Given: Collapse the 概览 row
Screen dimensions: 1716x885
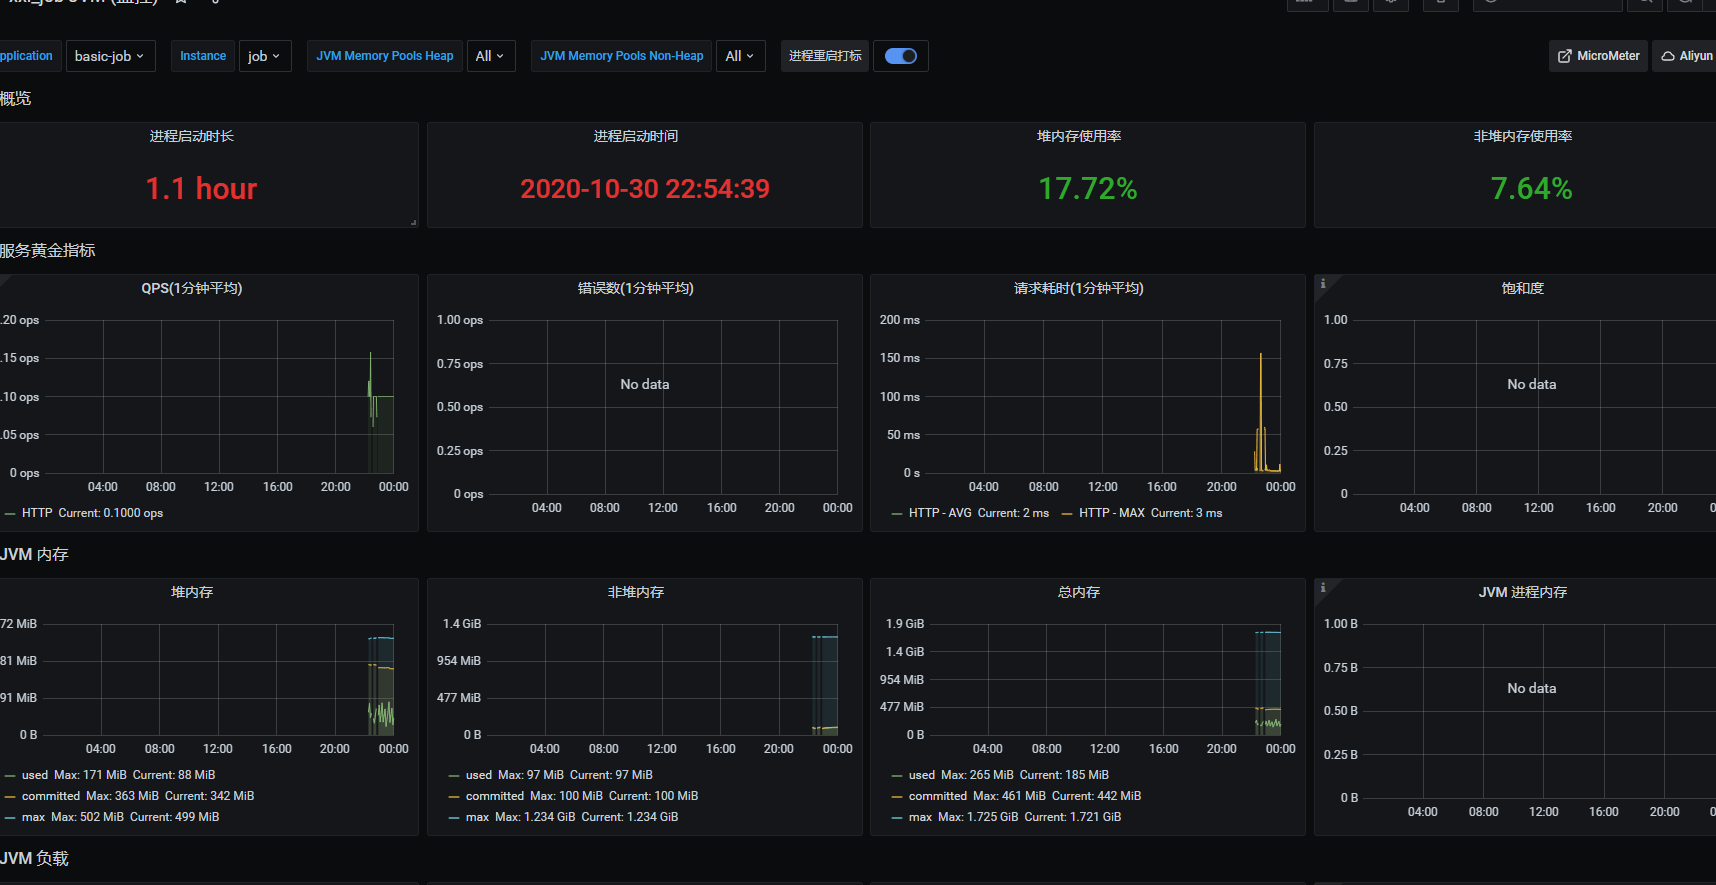Looking at the screenshot, I should (16, 98).
